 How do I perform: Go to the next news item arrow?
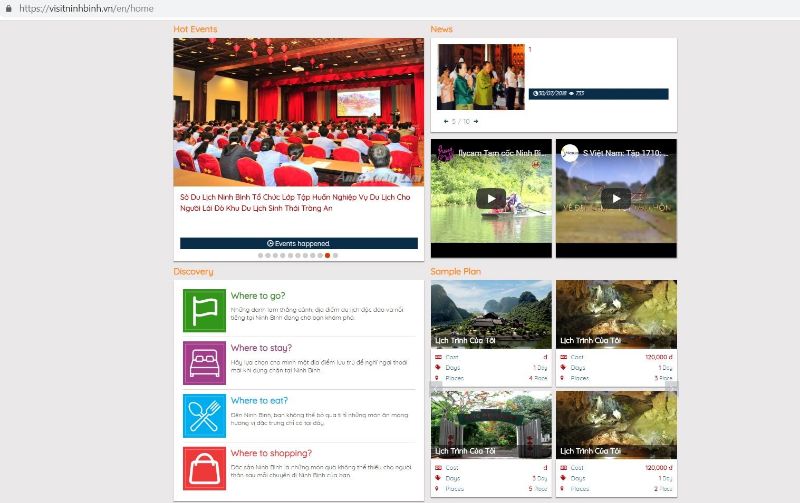(x=476, y=121)
